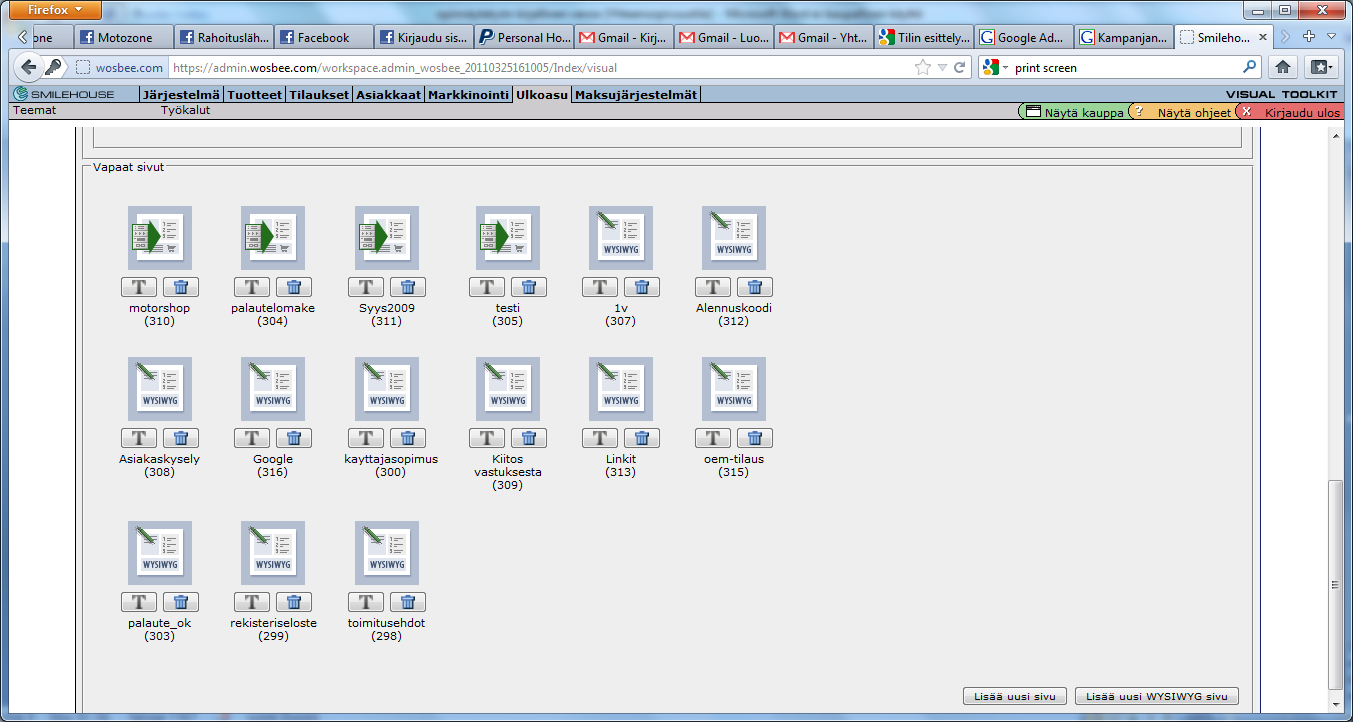Open the Järjestelmä menu
1353x722 pixels.
click(x=181, y=95)
